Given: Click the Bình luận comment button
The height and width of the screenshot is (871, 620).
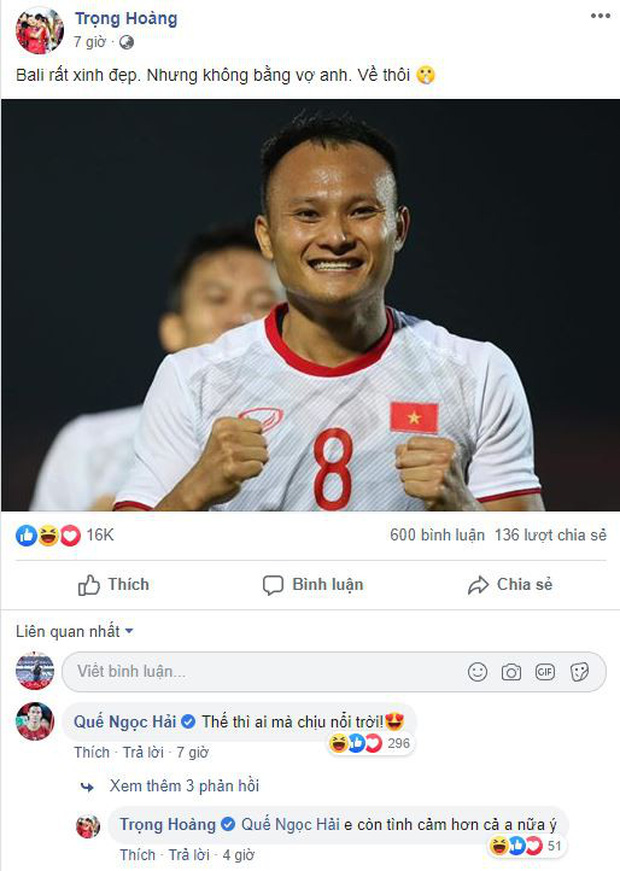Looking at the screenshot, I should point(312,584).
